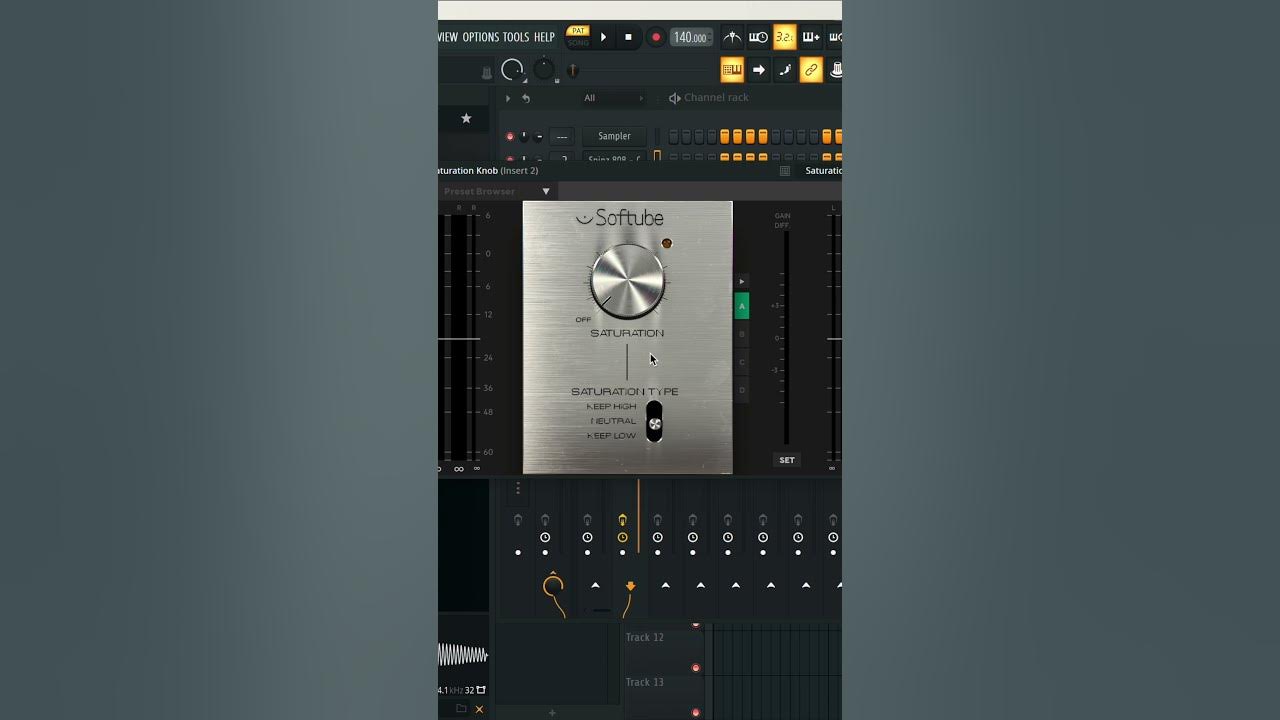Click the Saturation Type switch
The image size is (1280, 720).
tap(654, 421)
